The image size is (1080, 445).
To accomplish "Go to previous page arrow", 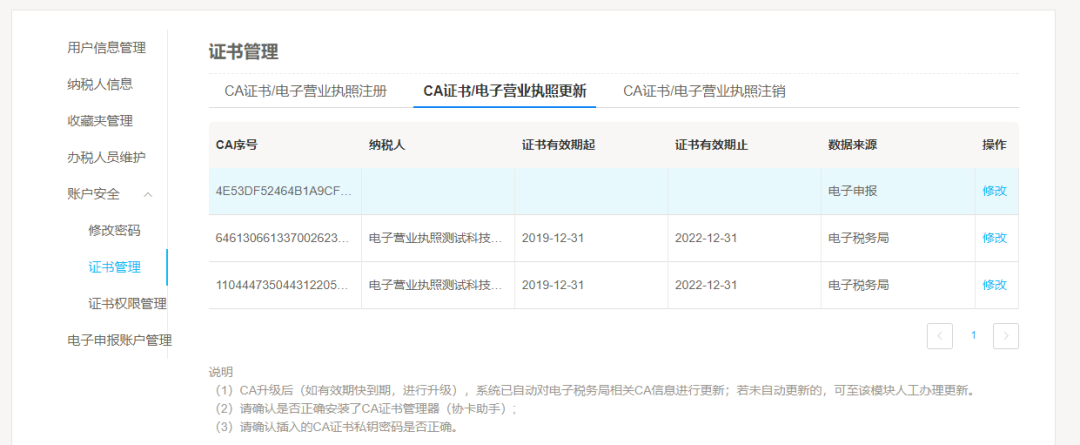I will (940, 336).
